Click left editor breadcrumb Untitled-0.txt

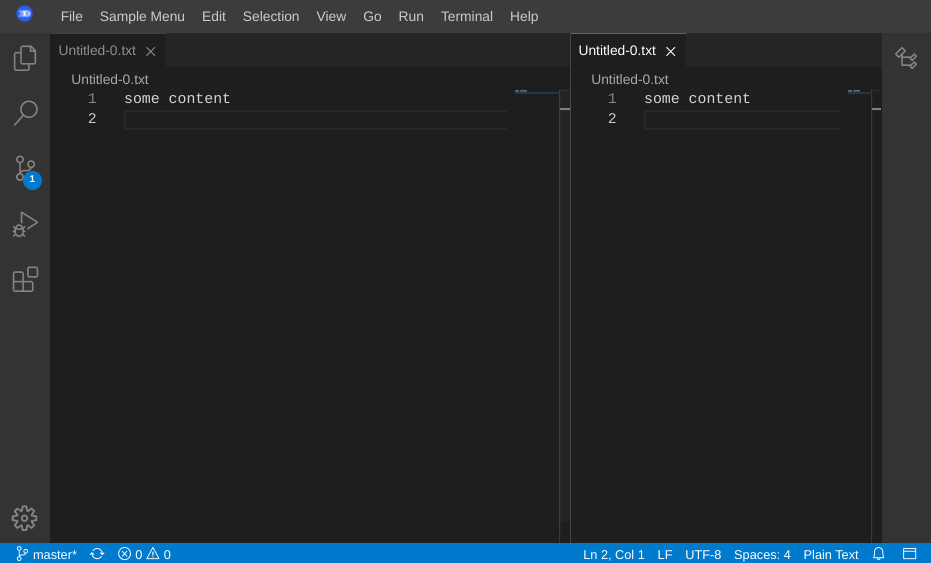[x=110, y=79]
